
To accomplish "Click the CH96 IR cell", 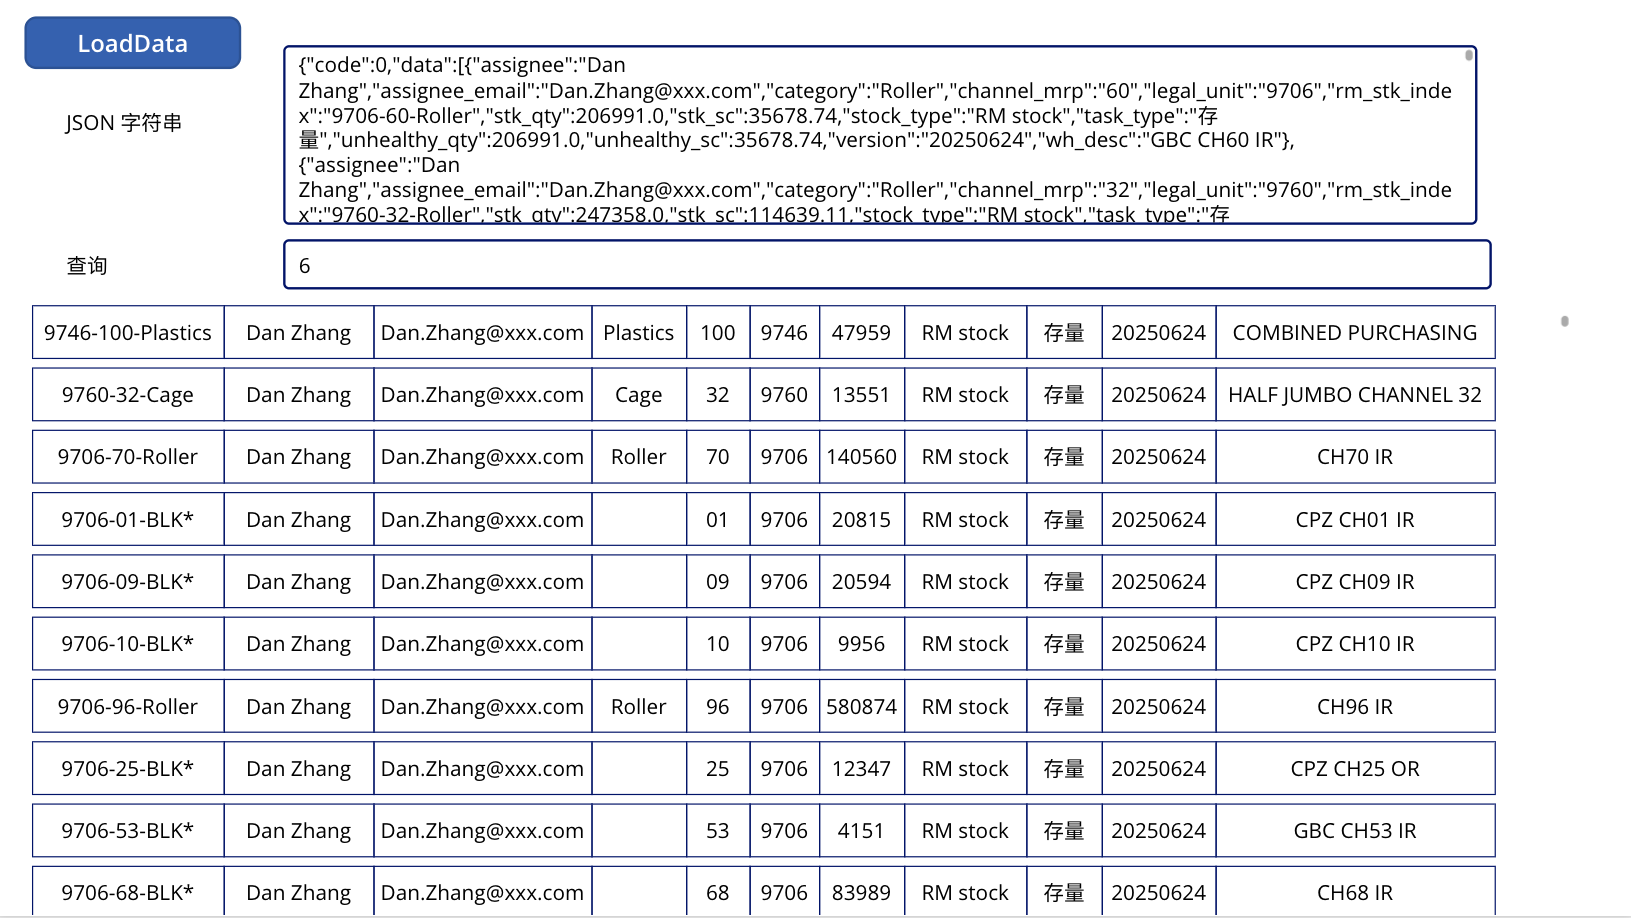I will (1355, 707).
